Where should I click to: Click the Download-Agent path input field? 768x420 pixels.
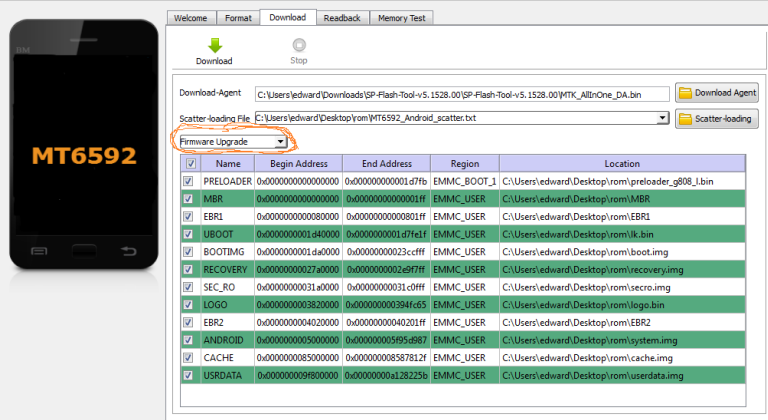(462, 94)
